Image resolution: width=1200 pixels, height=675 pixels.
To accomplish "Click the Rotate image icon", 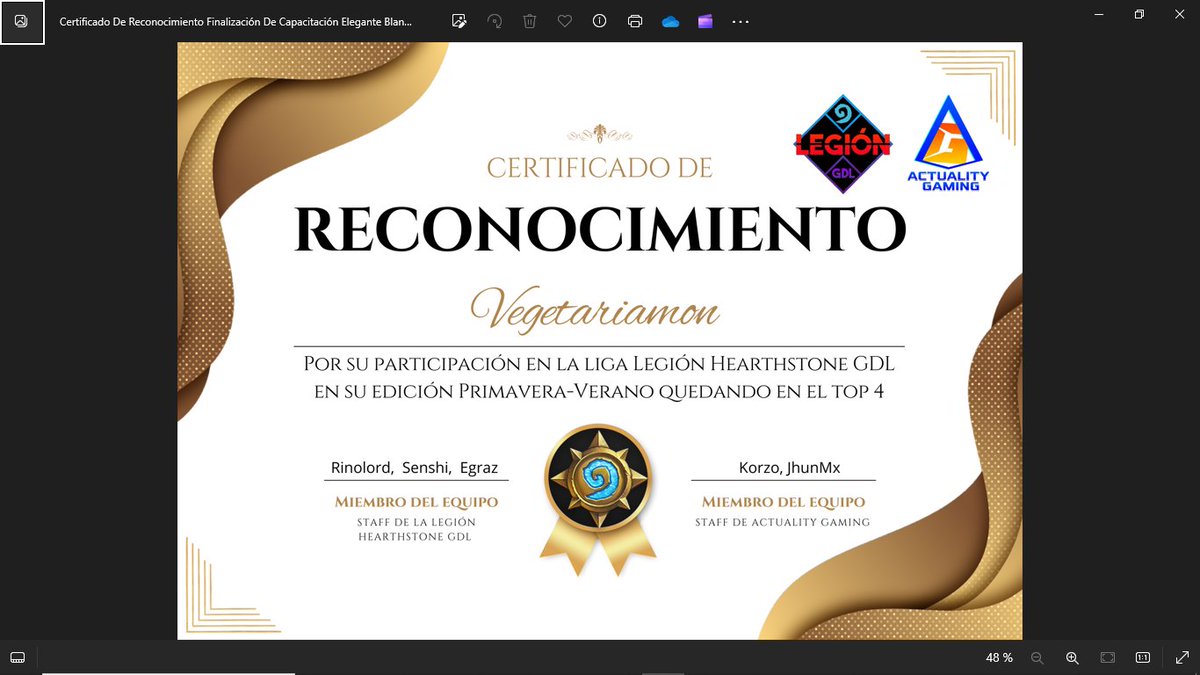I will click(494, 21).
